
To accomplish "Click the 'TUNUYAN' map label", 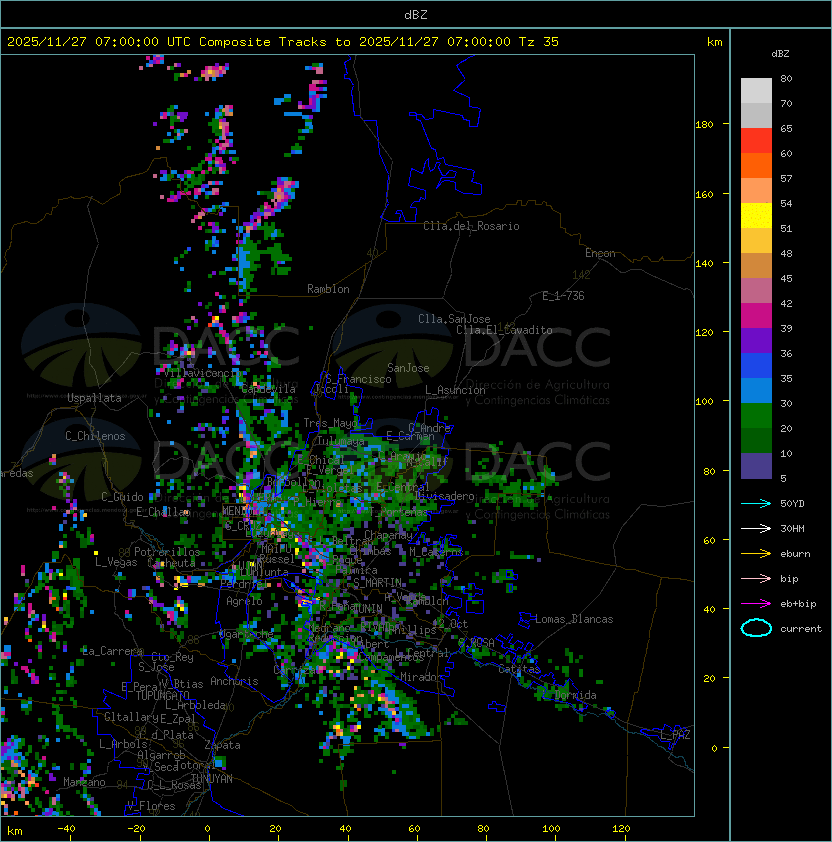I will coord(212,779).
